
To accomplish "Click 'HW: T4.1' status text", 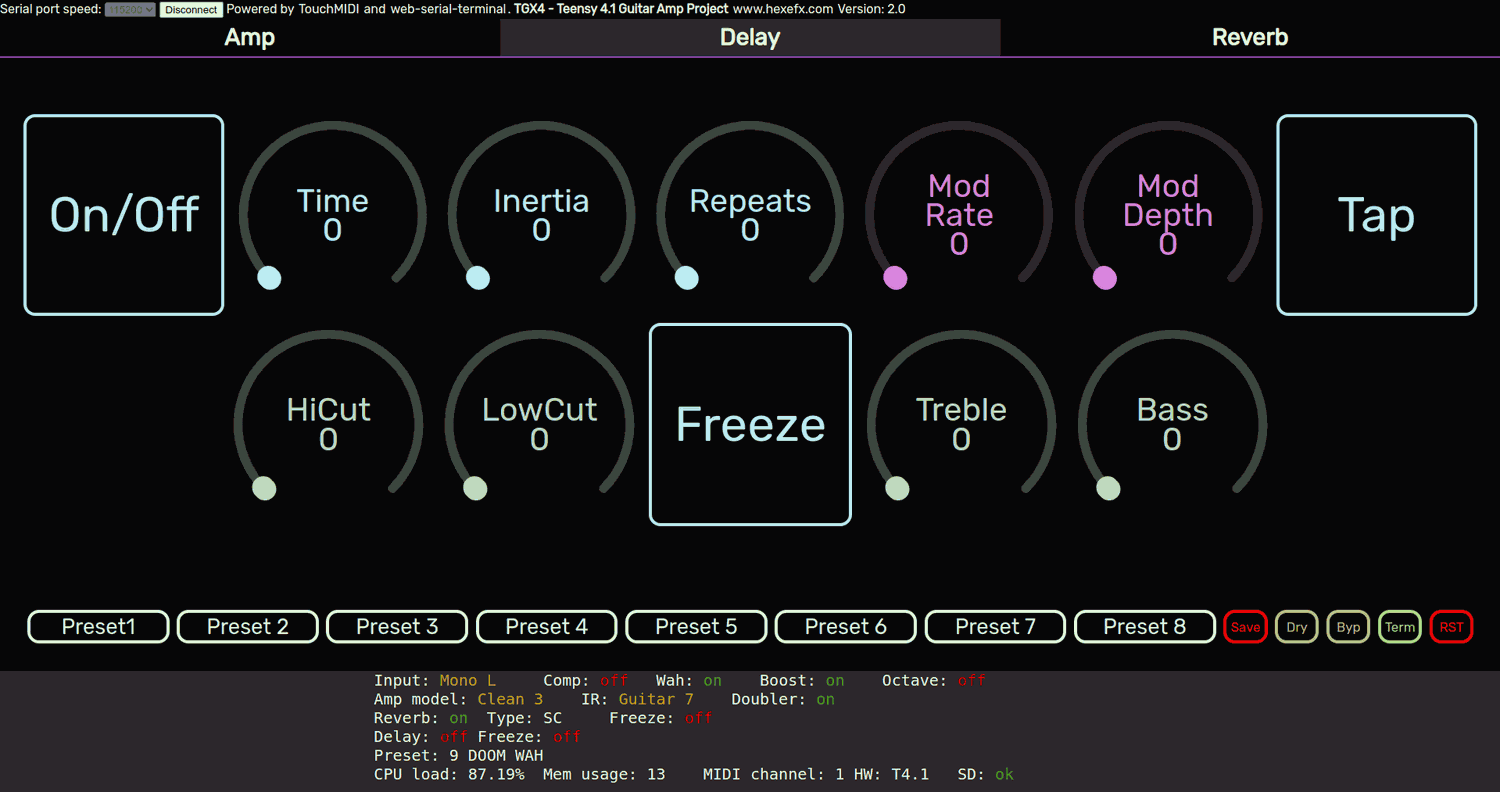I will 892,774.
